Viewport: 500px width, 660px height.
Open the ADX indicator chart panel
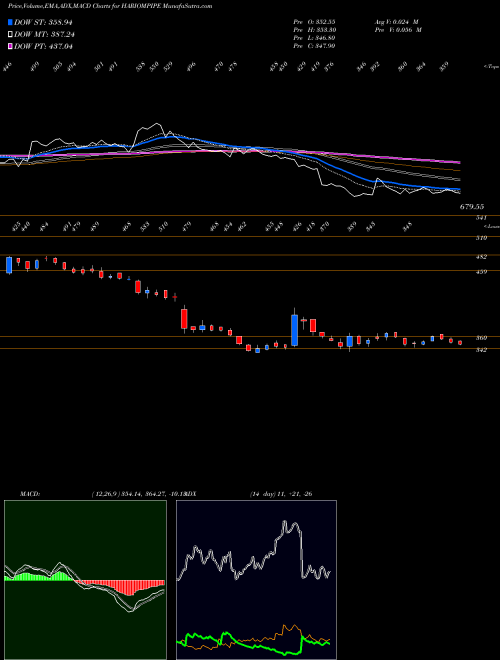256,580
